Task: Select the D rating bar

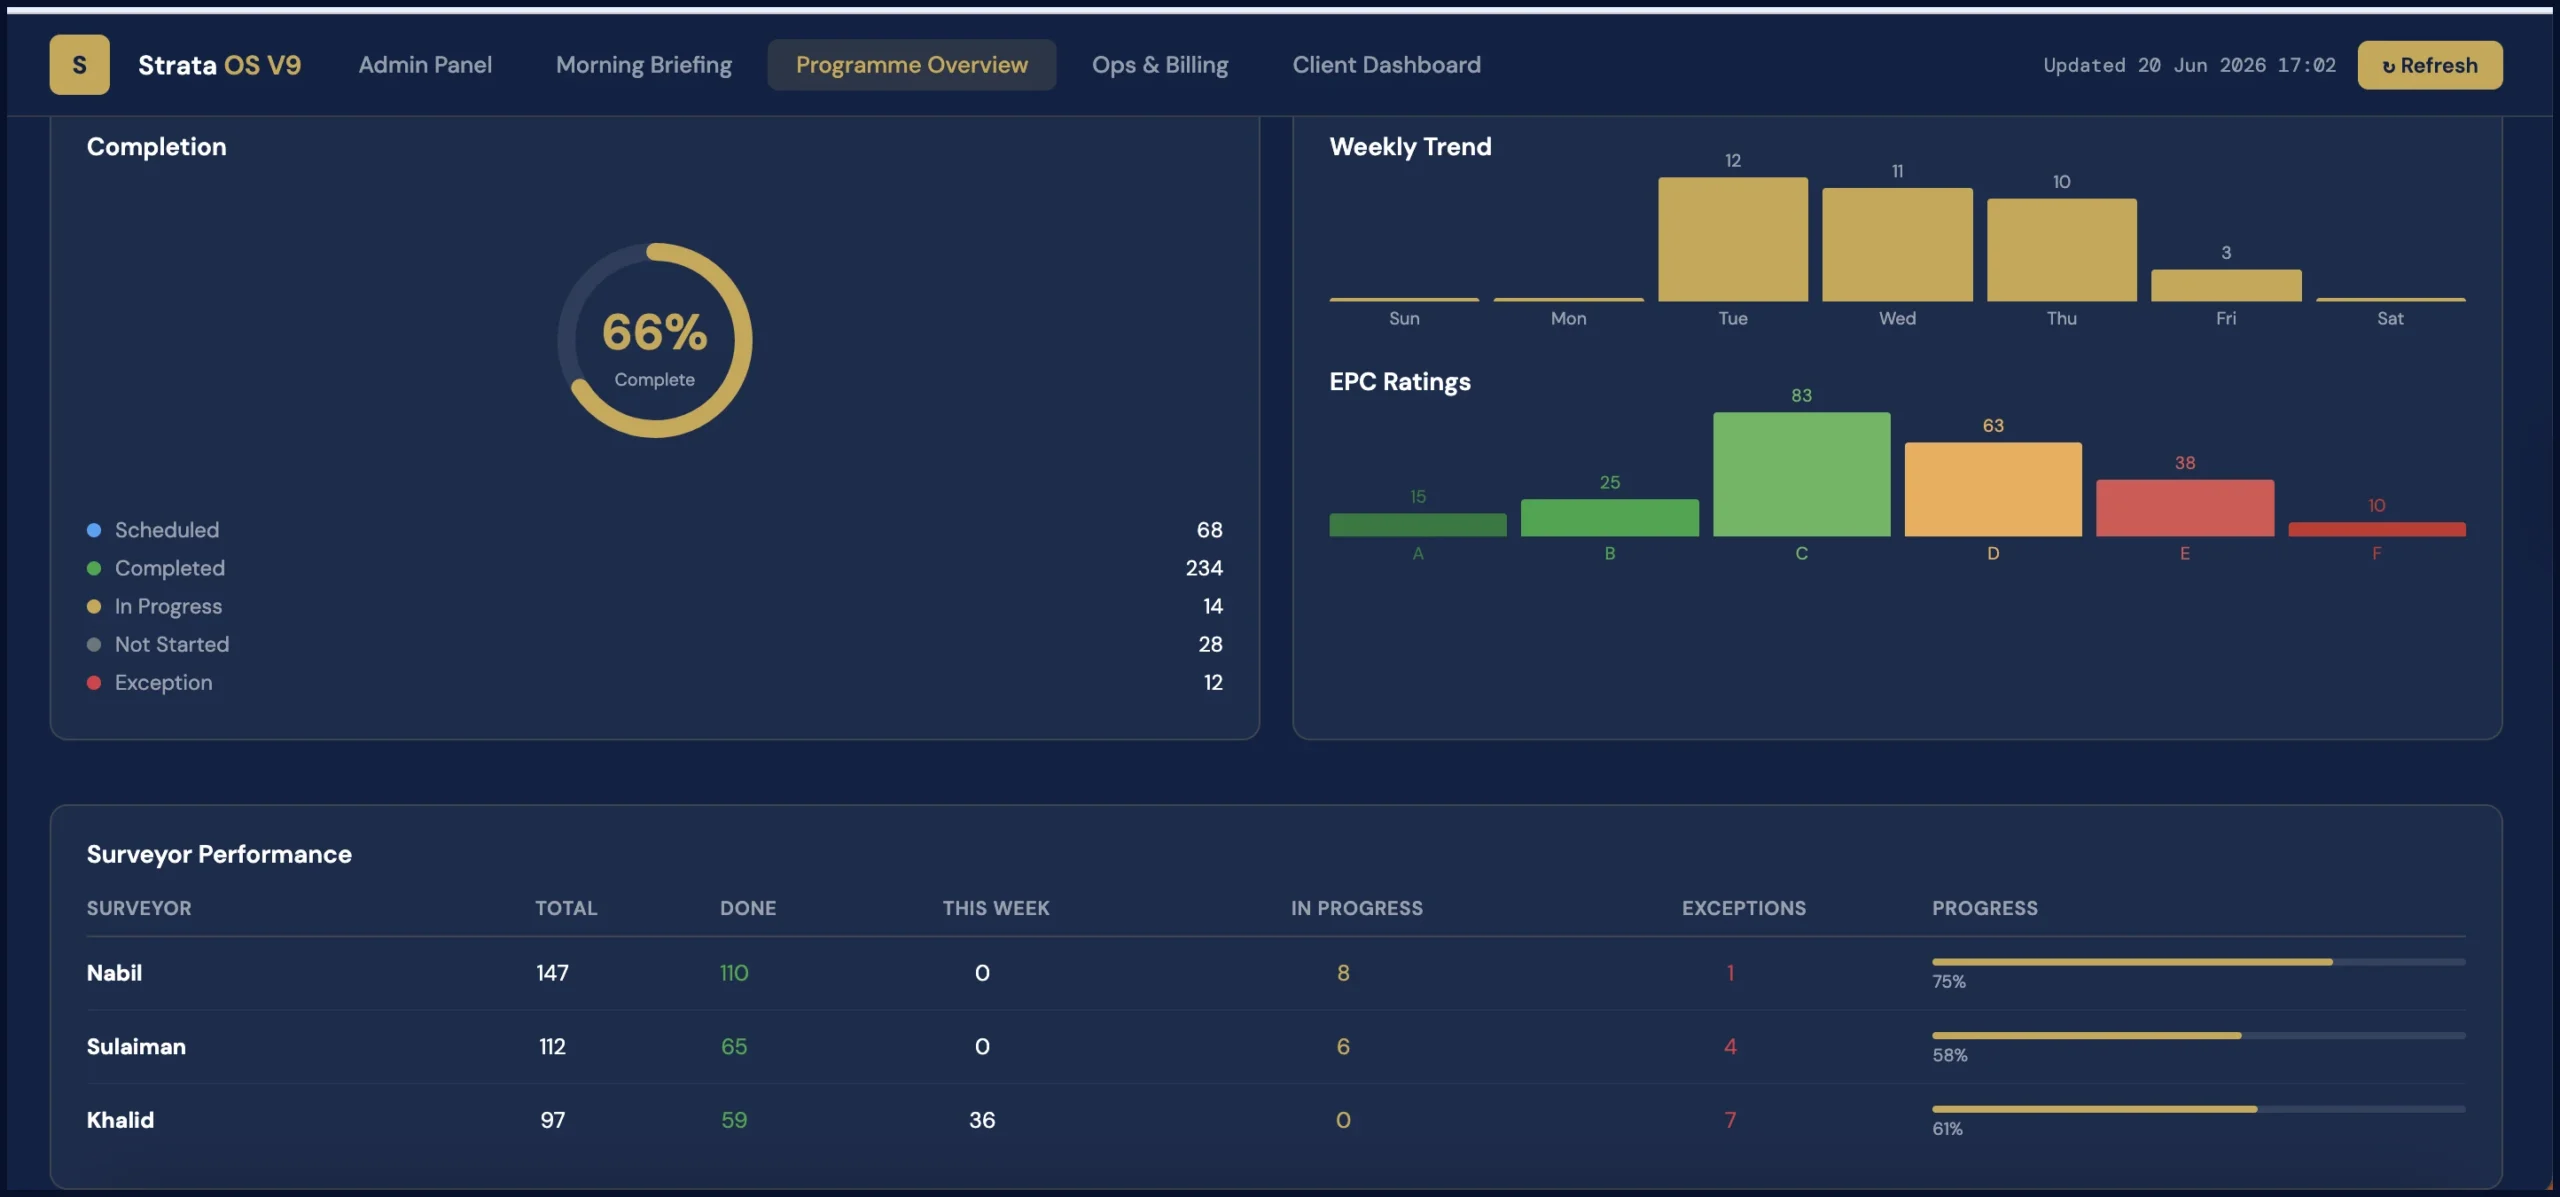Action: [x=1993, y=489]
